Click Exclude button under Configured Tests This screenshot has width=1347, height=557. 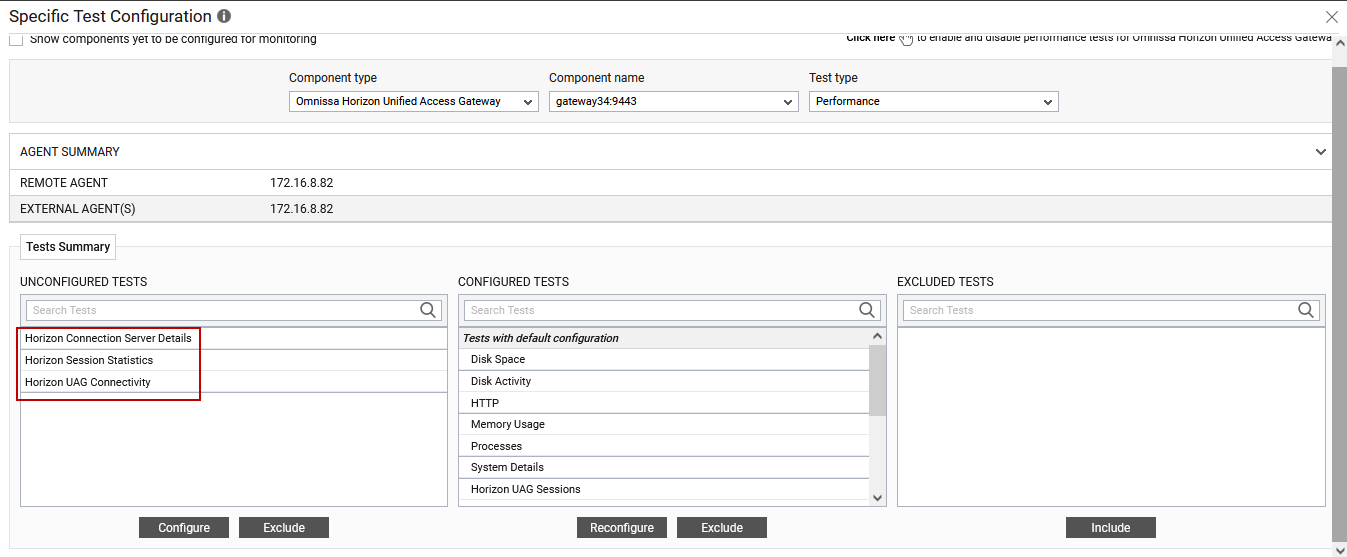point(722,528)
